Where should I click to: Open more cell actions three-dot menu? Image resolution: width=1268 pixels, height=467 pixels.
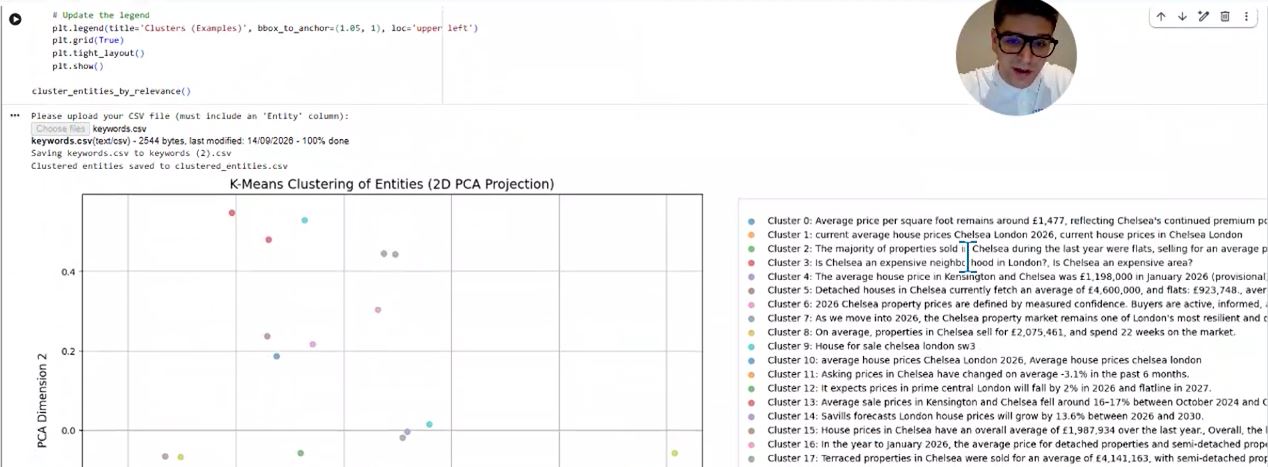(1246, 17)
